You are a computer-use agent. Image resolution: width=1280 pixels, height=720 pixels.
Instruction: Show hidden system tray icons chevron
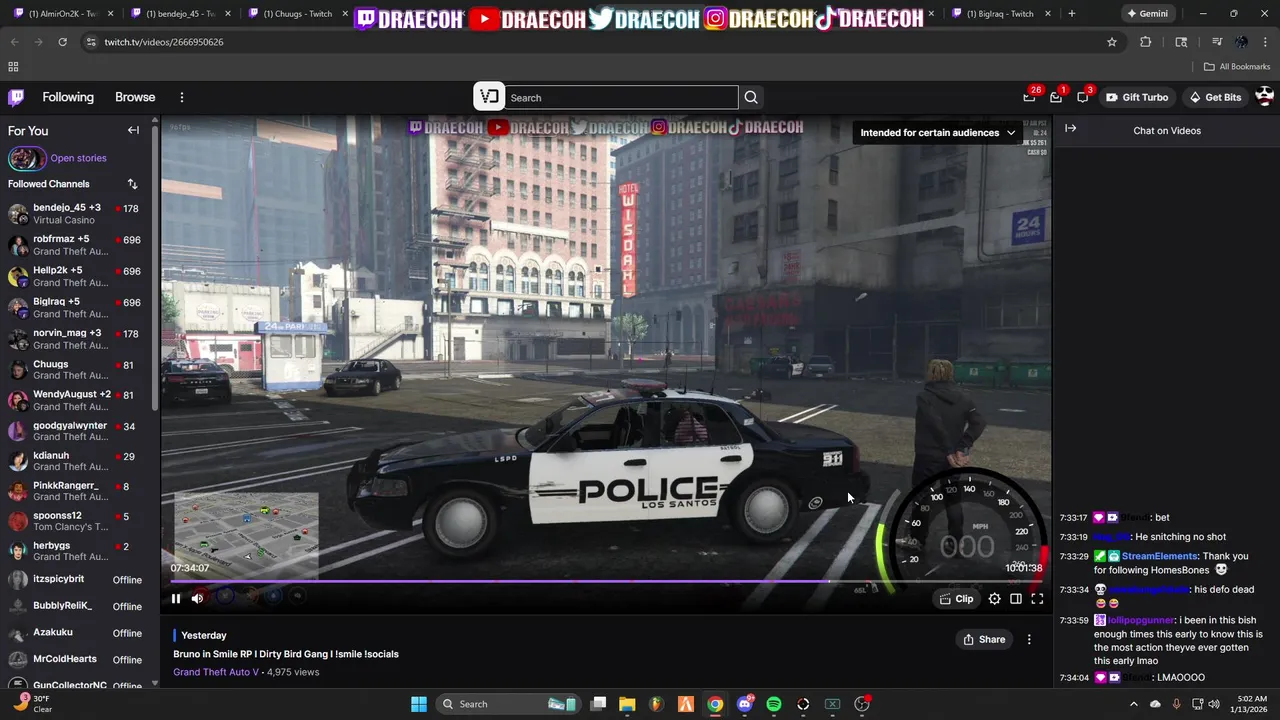click(x=1133, y=704)
